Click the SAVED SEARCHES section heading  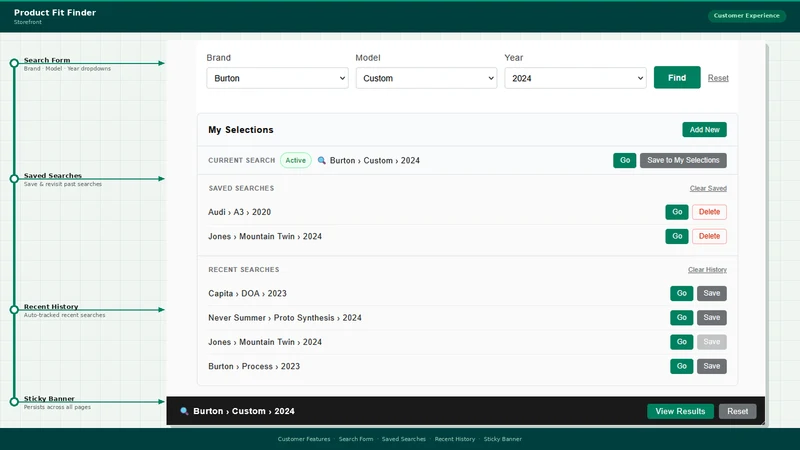(x=241, y=188)
